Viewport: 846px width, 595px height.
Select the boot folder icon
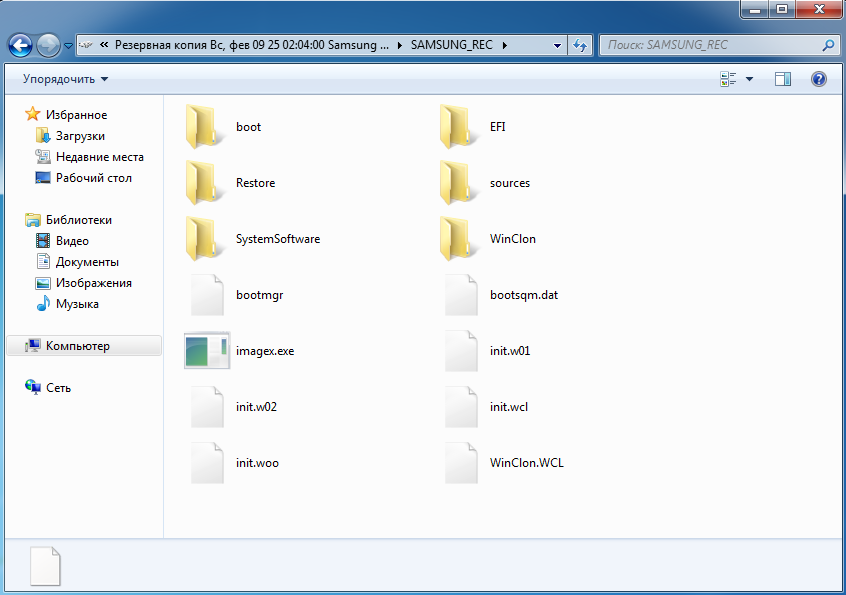[x=205, y=127]
